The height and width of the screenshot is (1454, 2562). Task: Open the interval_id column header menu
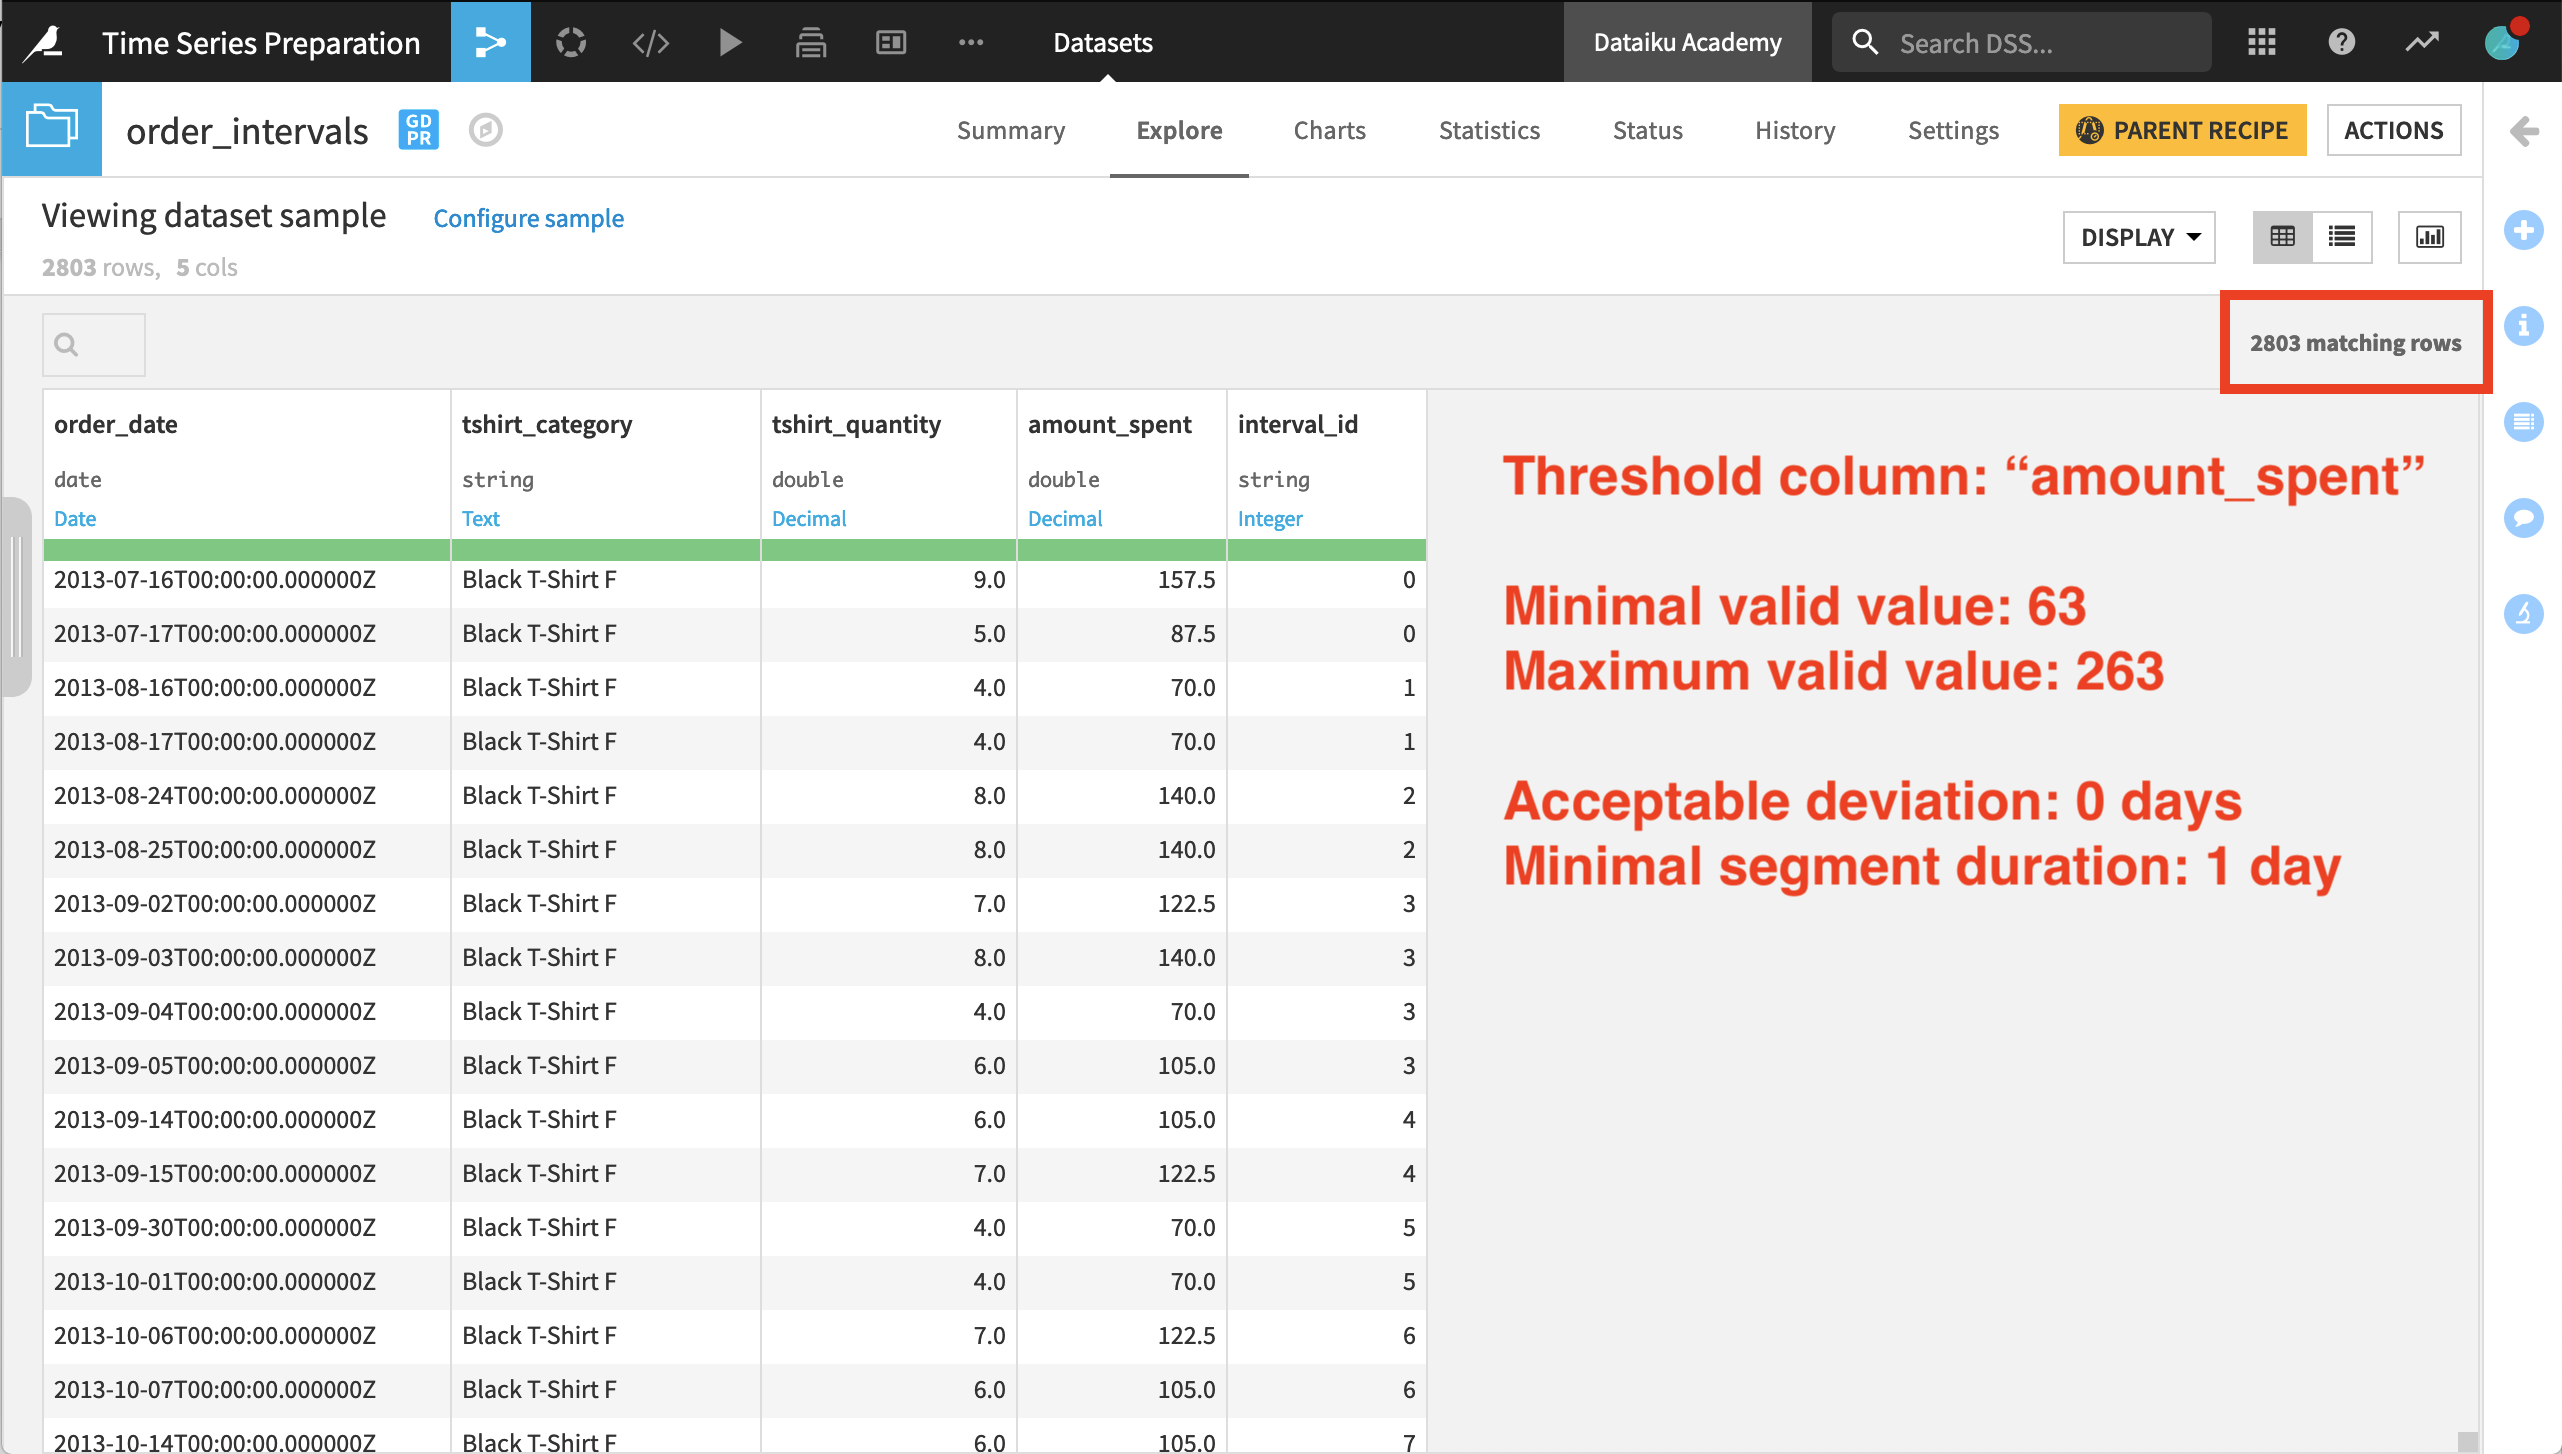coord(1297,424)
